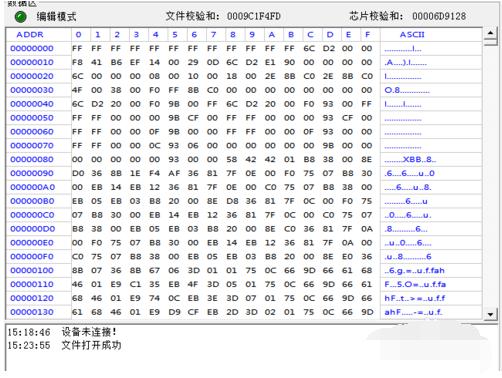
Task: Click the file checksum value 0009C1F4FD
Action: (x=254, y=16)
